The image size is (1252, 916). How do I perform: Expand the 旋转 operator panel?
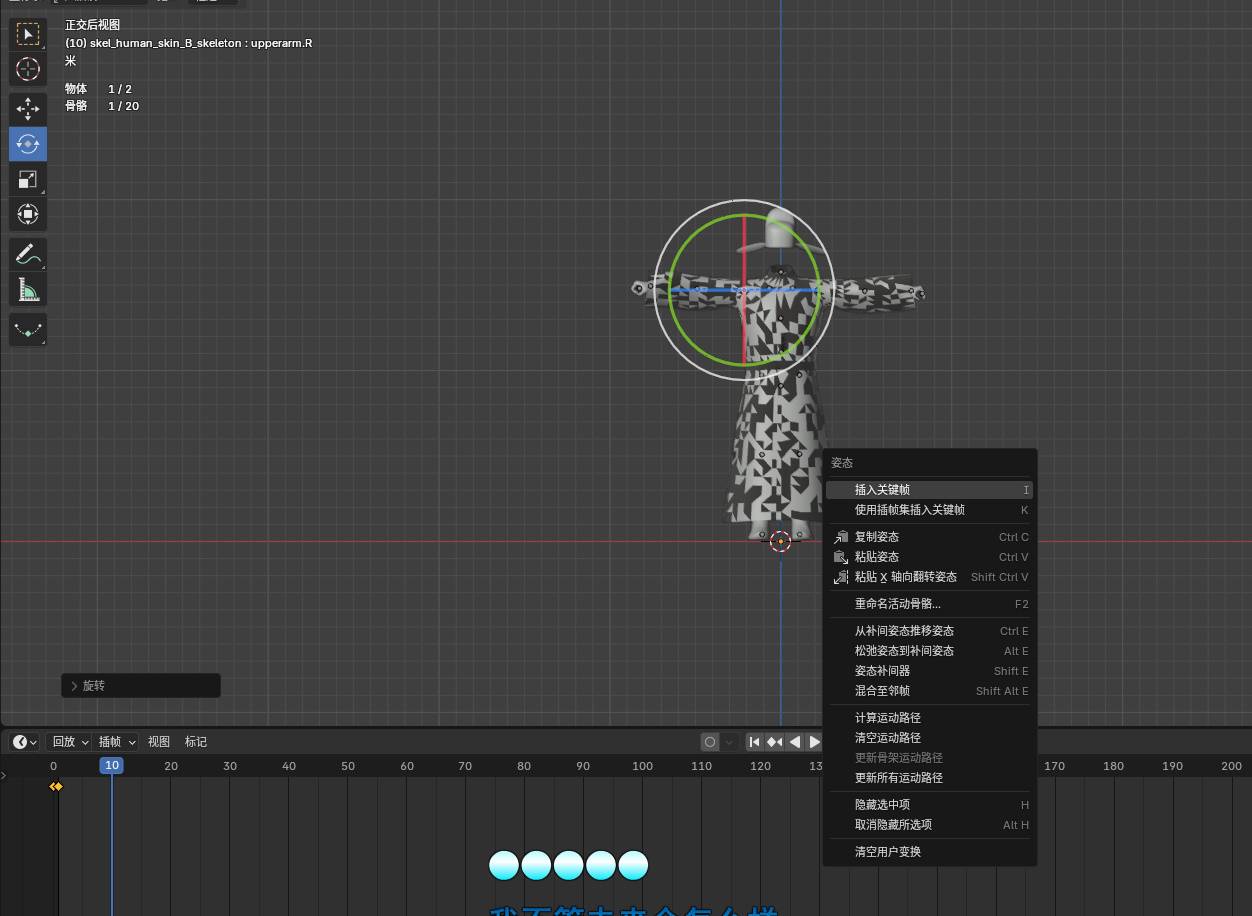(141, 686)
